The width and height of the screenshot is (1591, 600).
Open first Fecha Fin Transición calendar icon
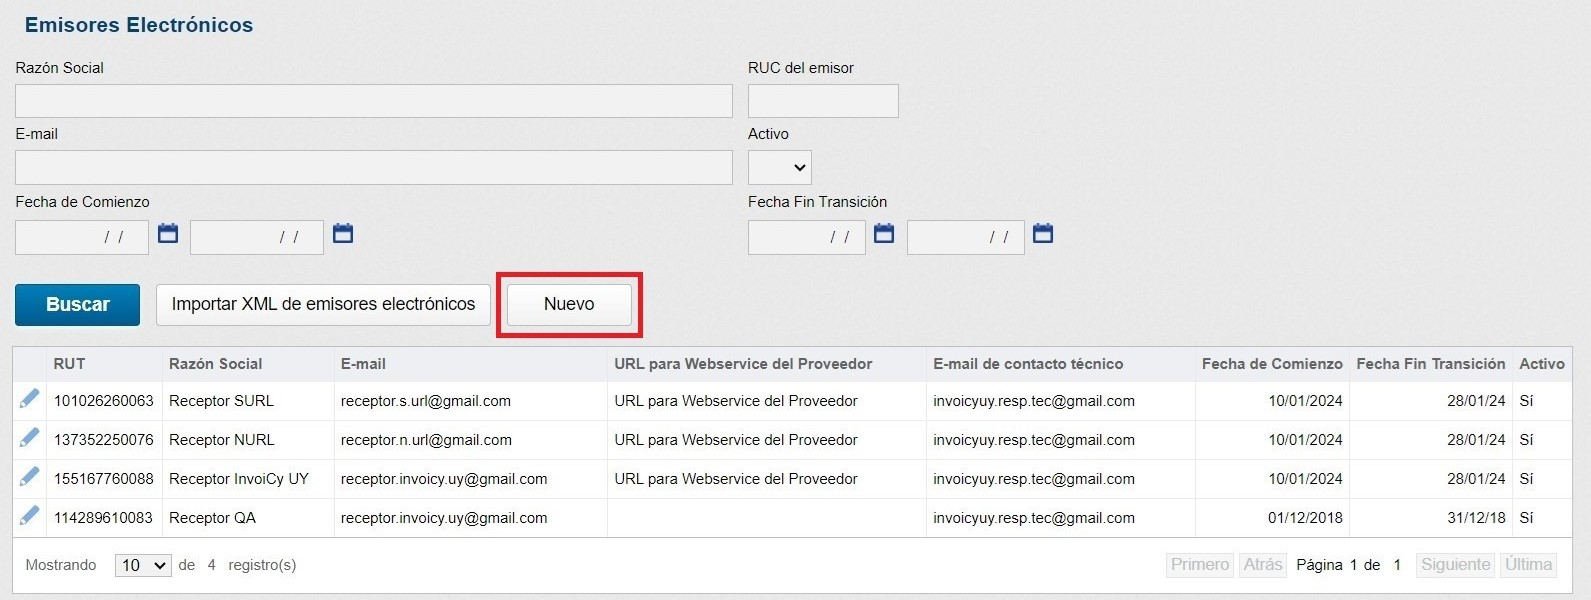click(x=884, y=234)
